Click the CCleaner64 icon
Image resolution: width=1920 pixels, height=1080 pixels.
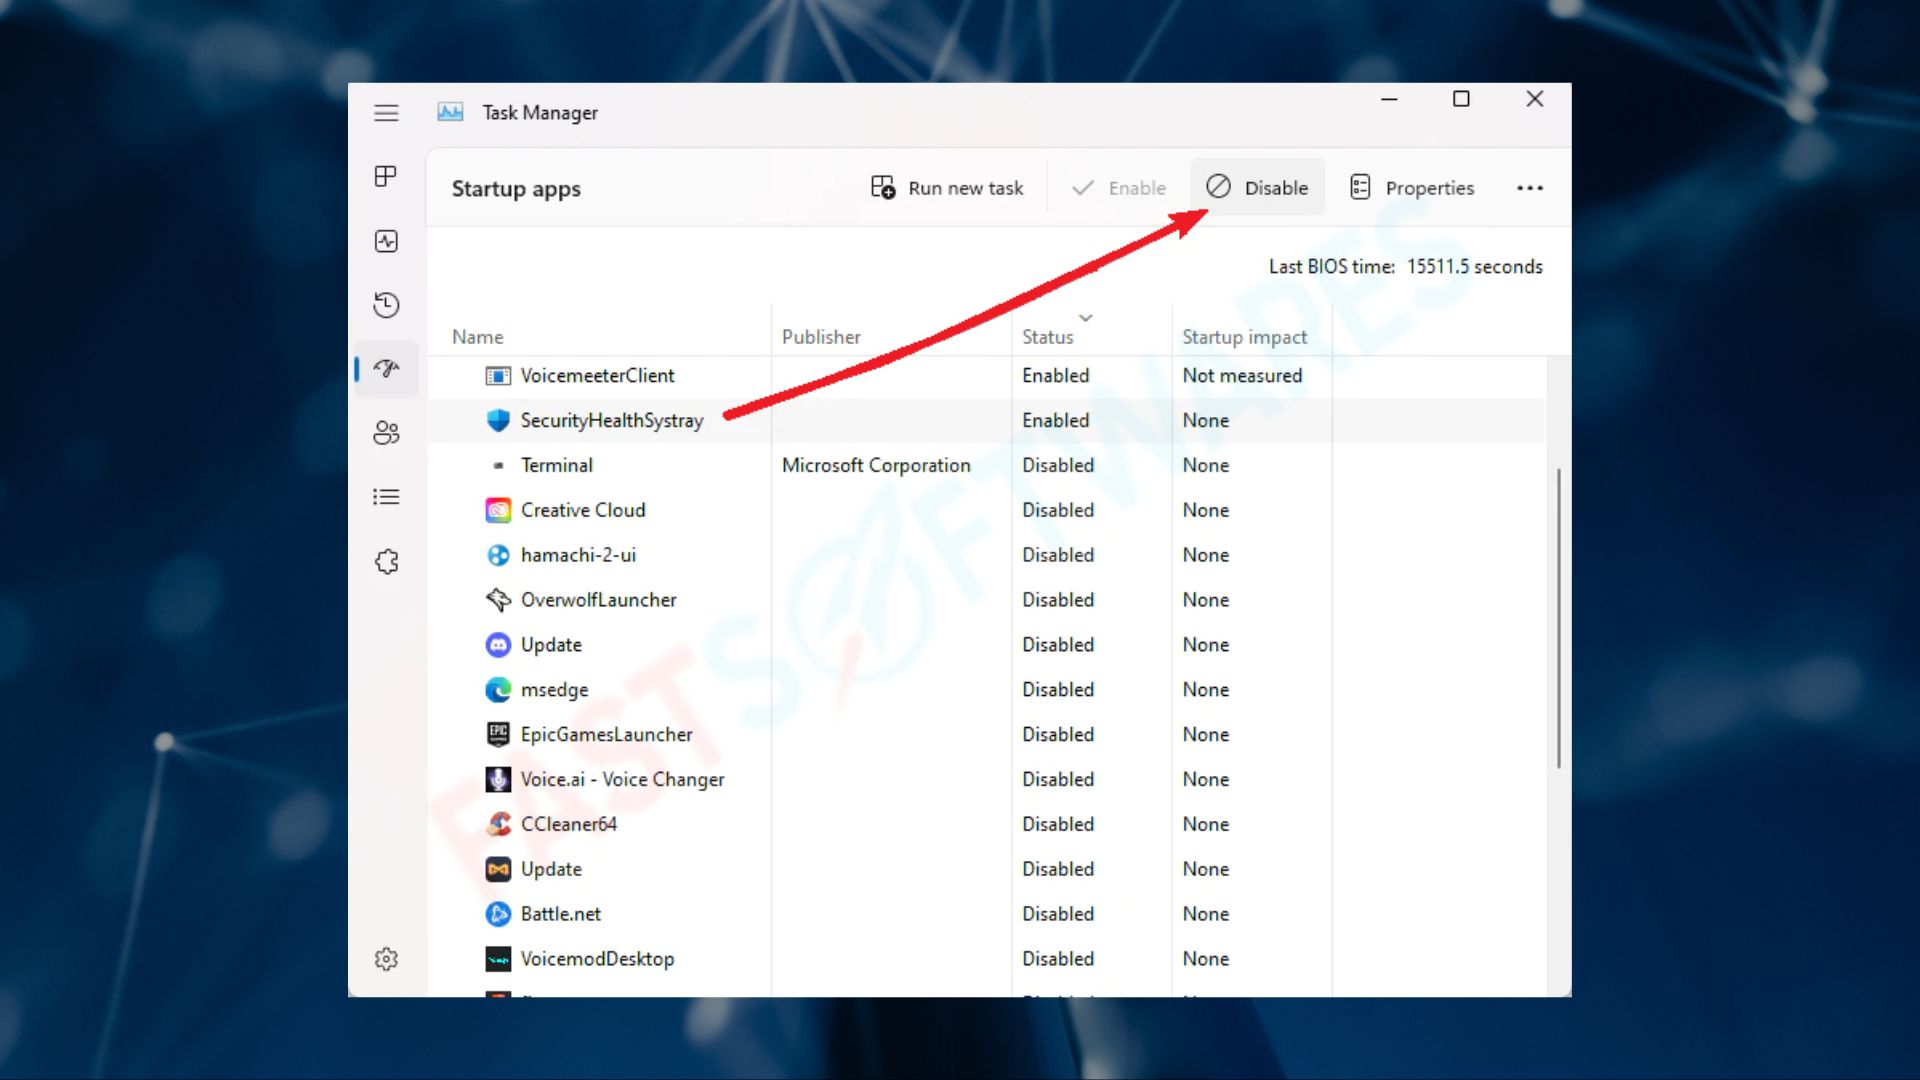coord(498,824)
